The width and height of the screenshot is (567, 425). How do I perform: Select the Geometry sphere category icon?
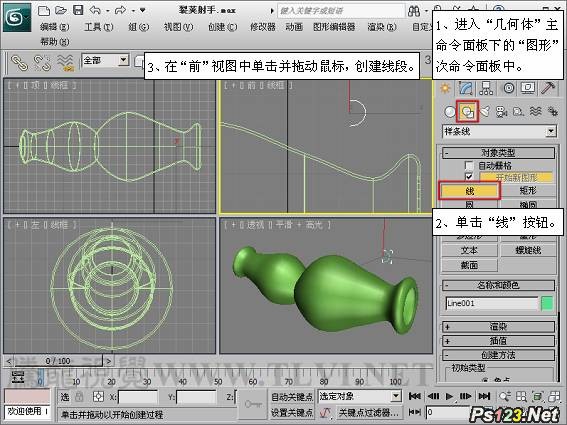click(449, 112)
